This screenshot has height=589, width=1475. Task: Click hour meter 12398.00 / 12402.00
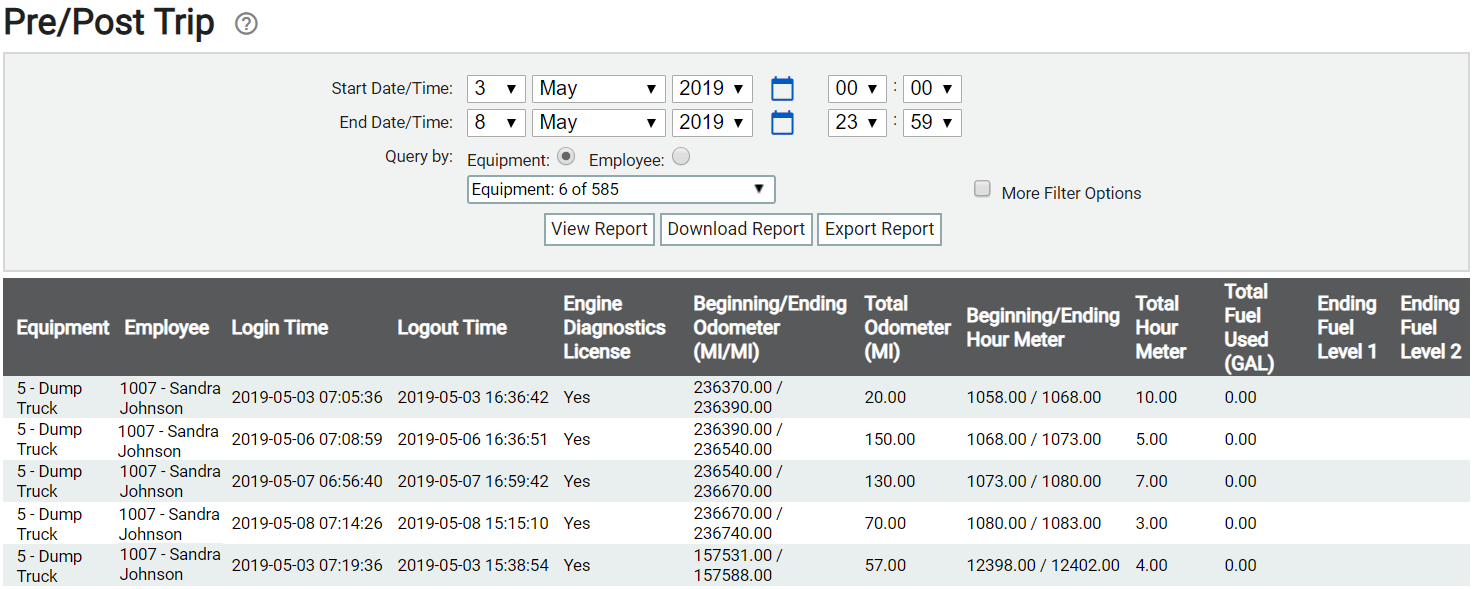[x=1043, y=566]
